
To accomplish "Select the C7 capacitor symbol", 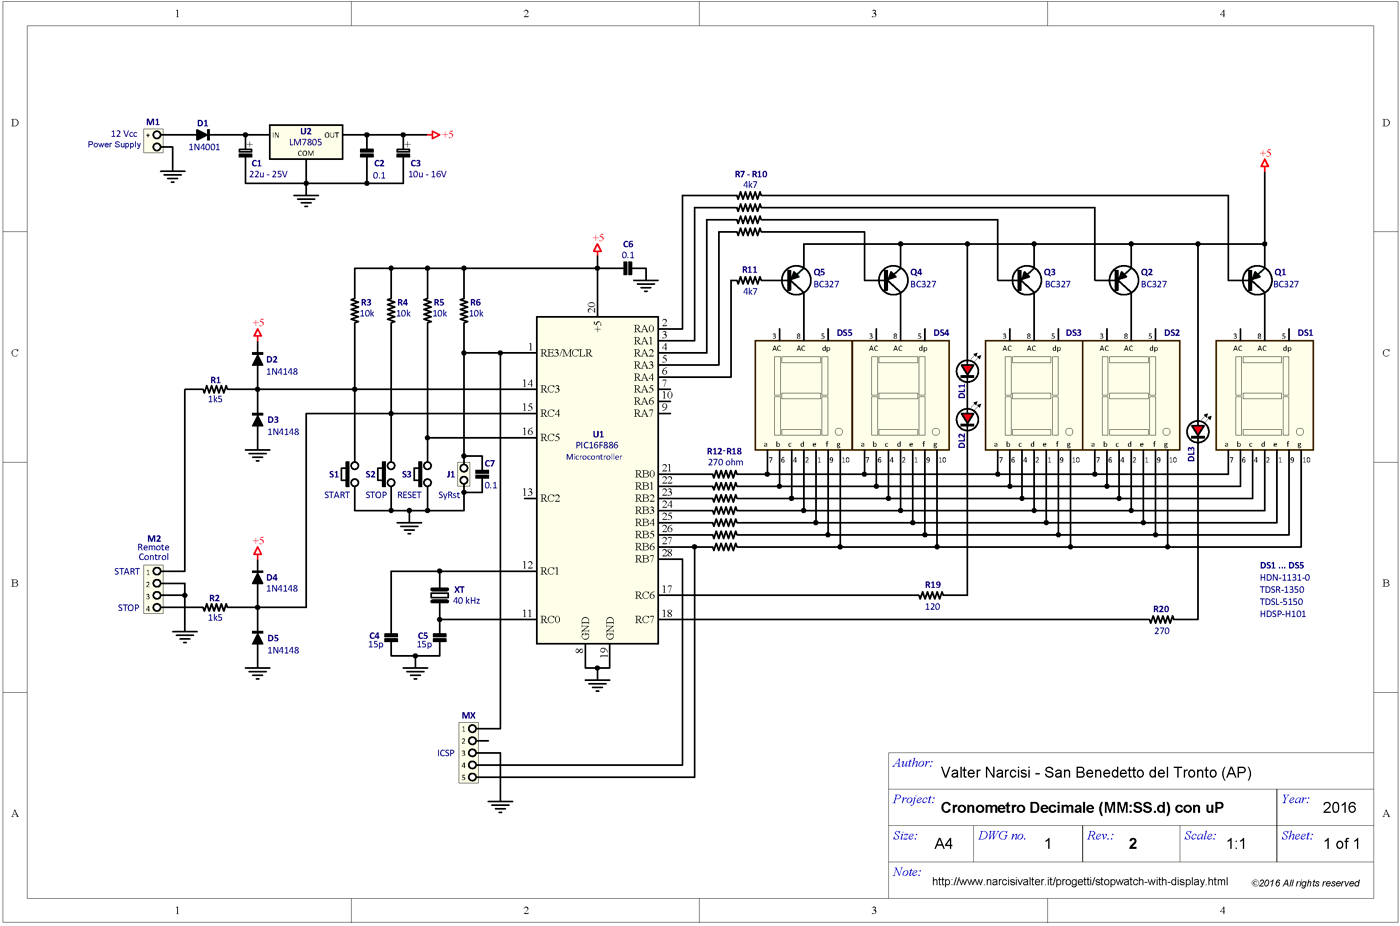I will 482,474.
